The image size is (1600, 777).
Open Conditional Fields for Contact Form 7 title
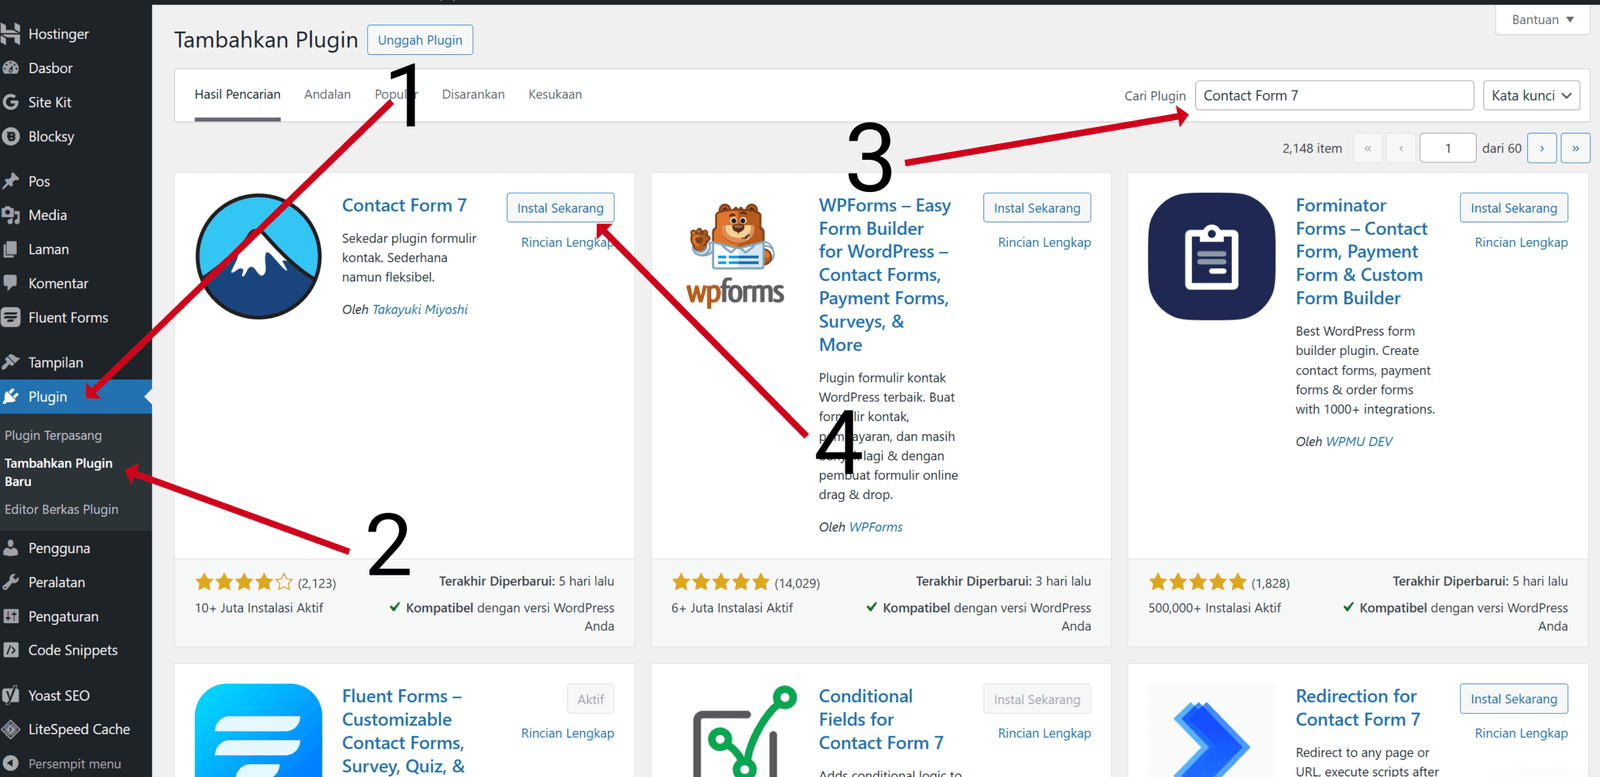[881, 720]
